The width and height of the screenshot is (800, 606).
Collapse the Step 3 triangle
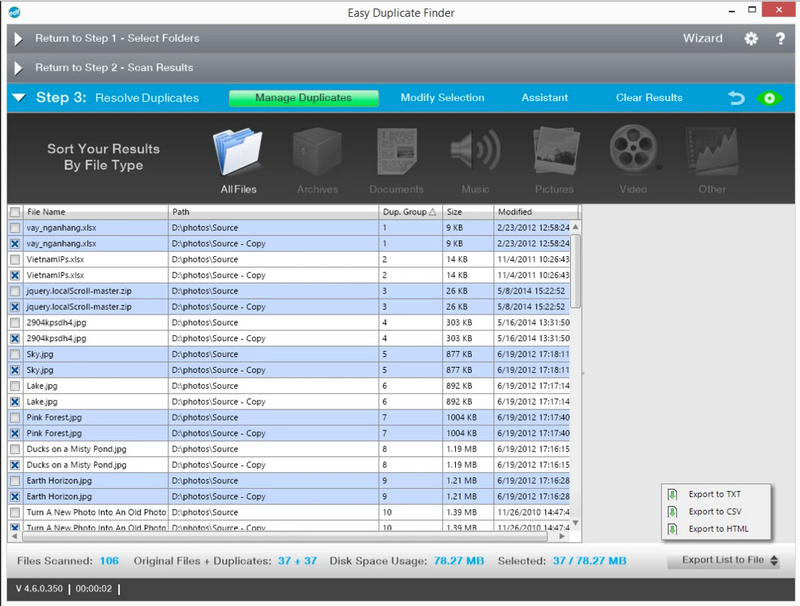(x=19, y=97)
